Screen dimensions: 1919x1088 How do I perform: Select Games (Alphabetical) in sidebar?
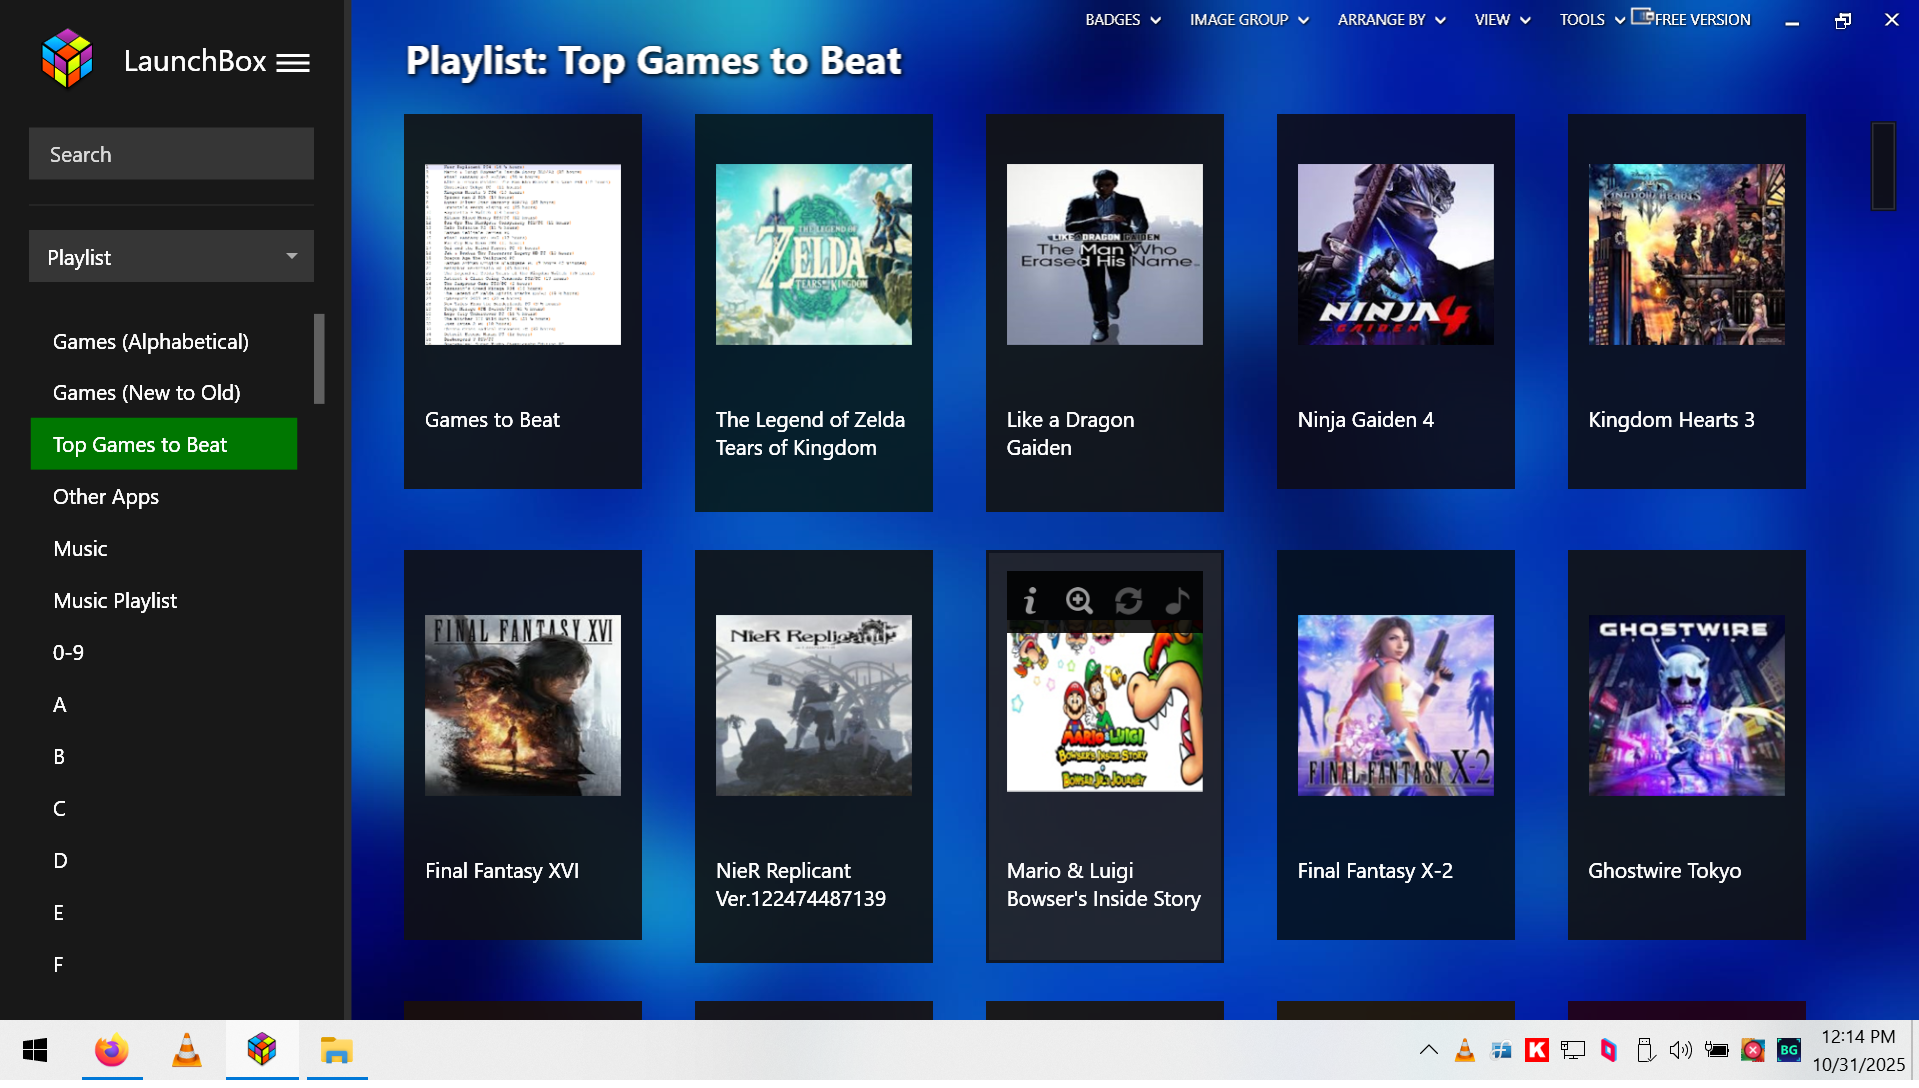[x=151, y=342]
